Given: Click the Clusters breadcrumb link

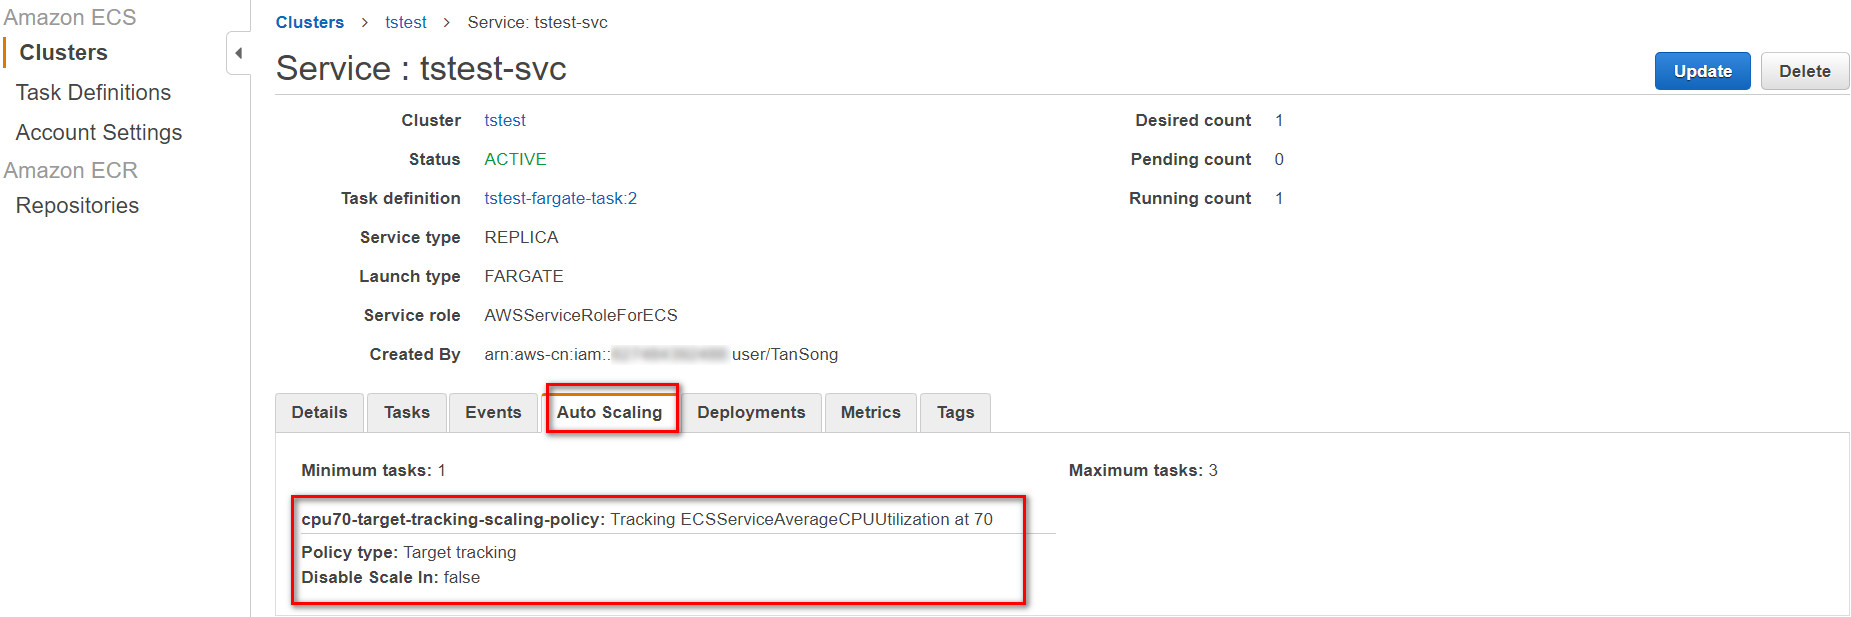Looking at the screenshot, I should point(310,22).
